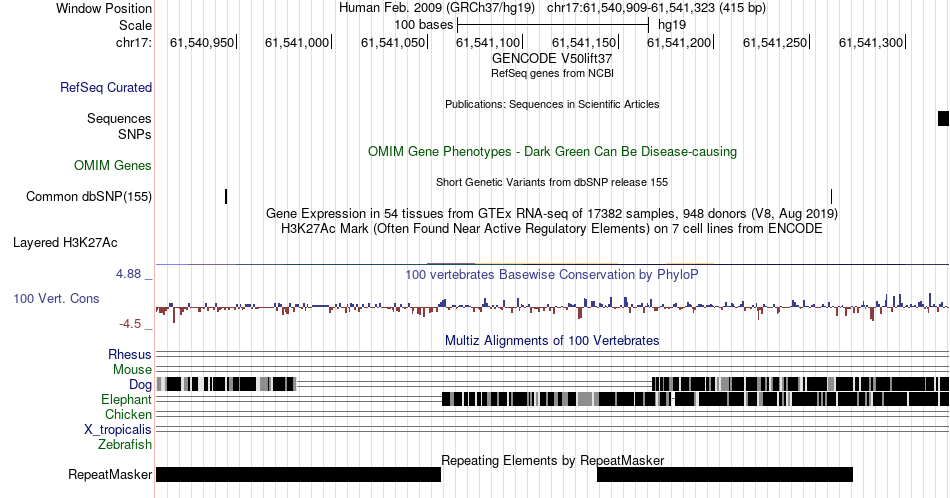The image size is (950, 498).
Task: Click the left RepeatMasker element block
Action: pos(298,474)
